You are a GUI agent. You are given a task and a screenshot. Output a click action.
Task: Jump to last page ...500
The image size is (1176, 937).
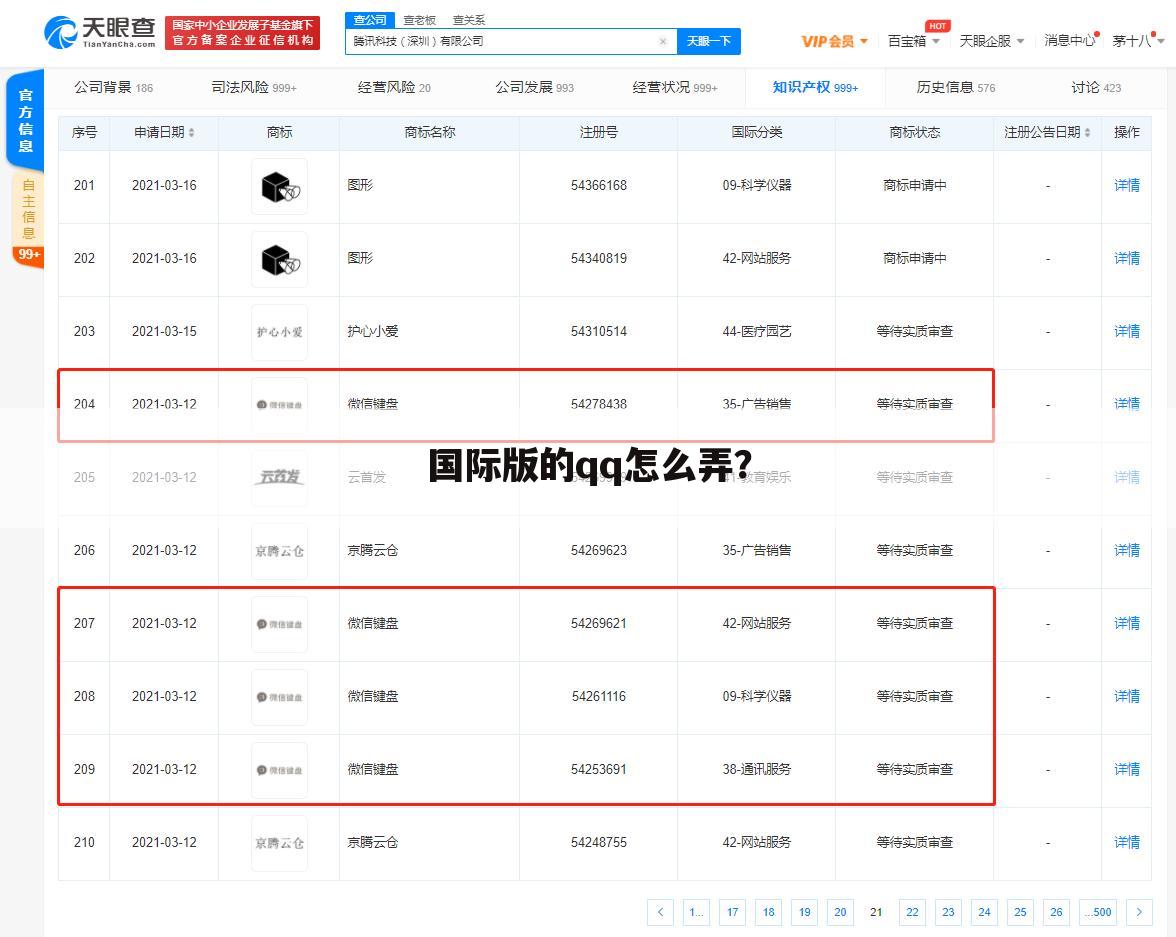tap(1098, 912)
